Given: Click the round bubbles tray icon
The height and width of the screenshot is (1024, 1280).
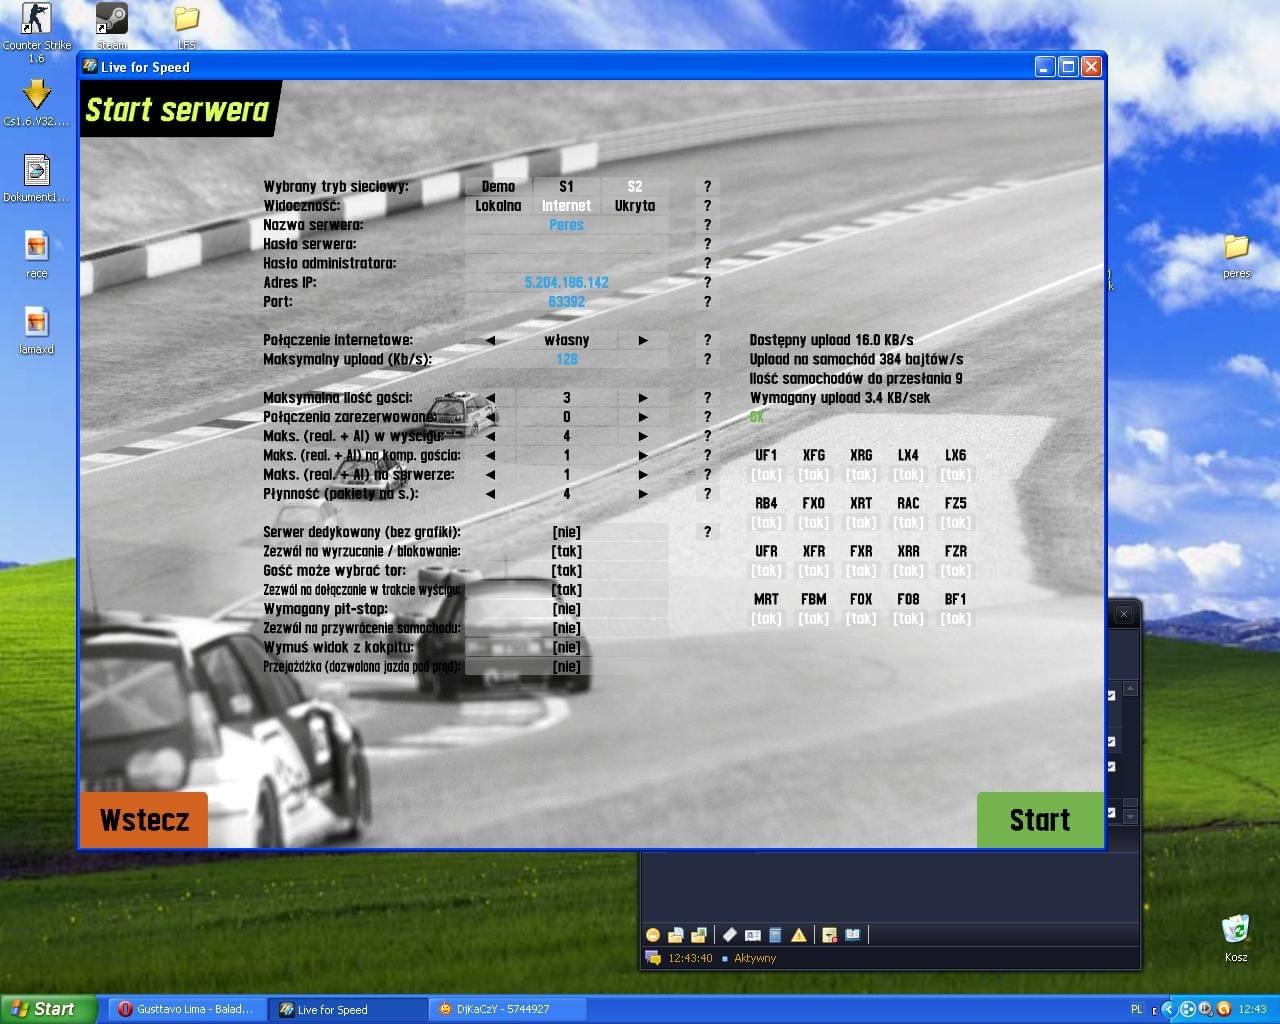Looking at the screenshot, I should point(1188,1009).
